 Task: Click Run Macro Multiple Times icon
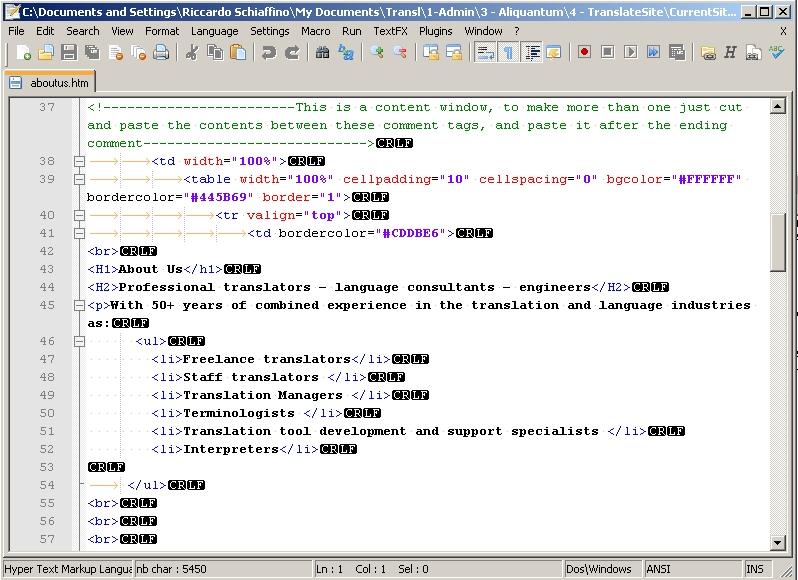653,52
